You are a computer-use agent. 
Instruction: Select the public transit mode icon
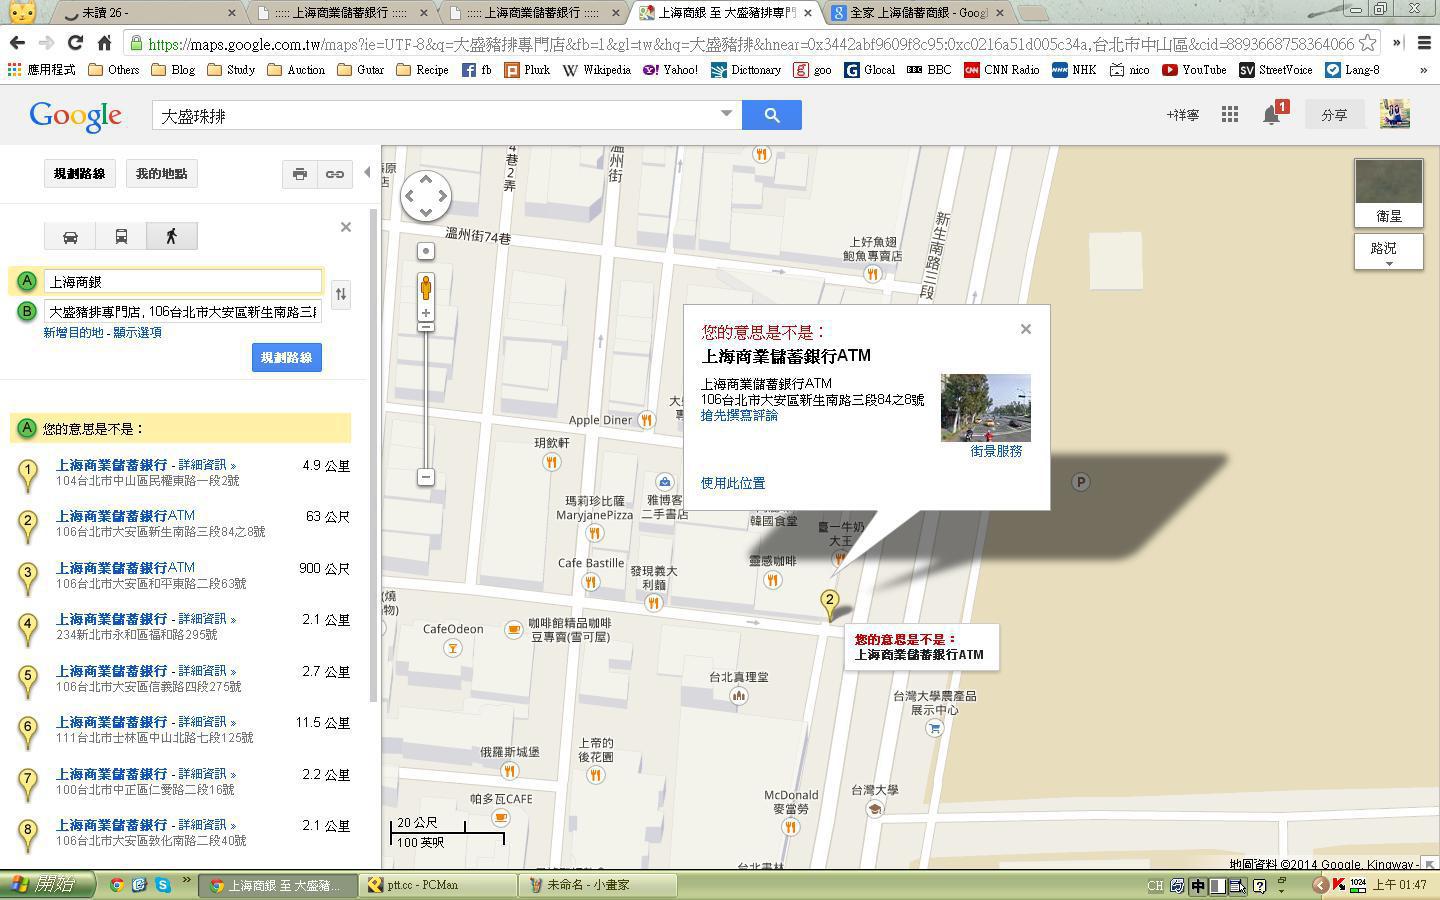tap(121, 236)
